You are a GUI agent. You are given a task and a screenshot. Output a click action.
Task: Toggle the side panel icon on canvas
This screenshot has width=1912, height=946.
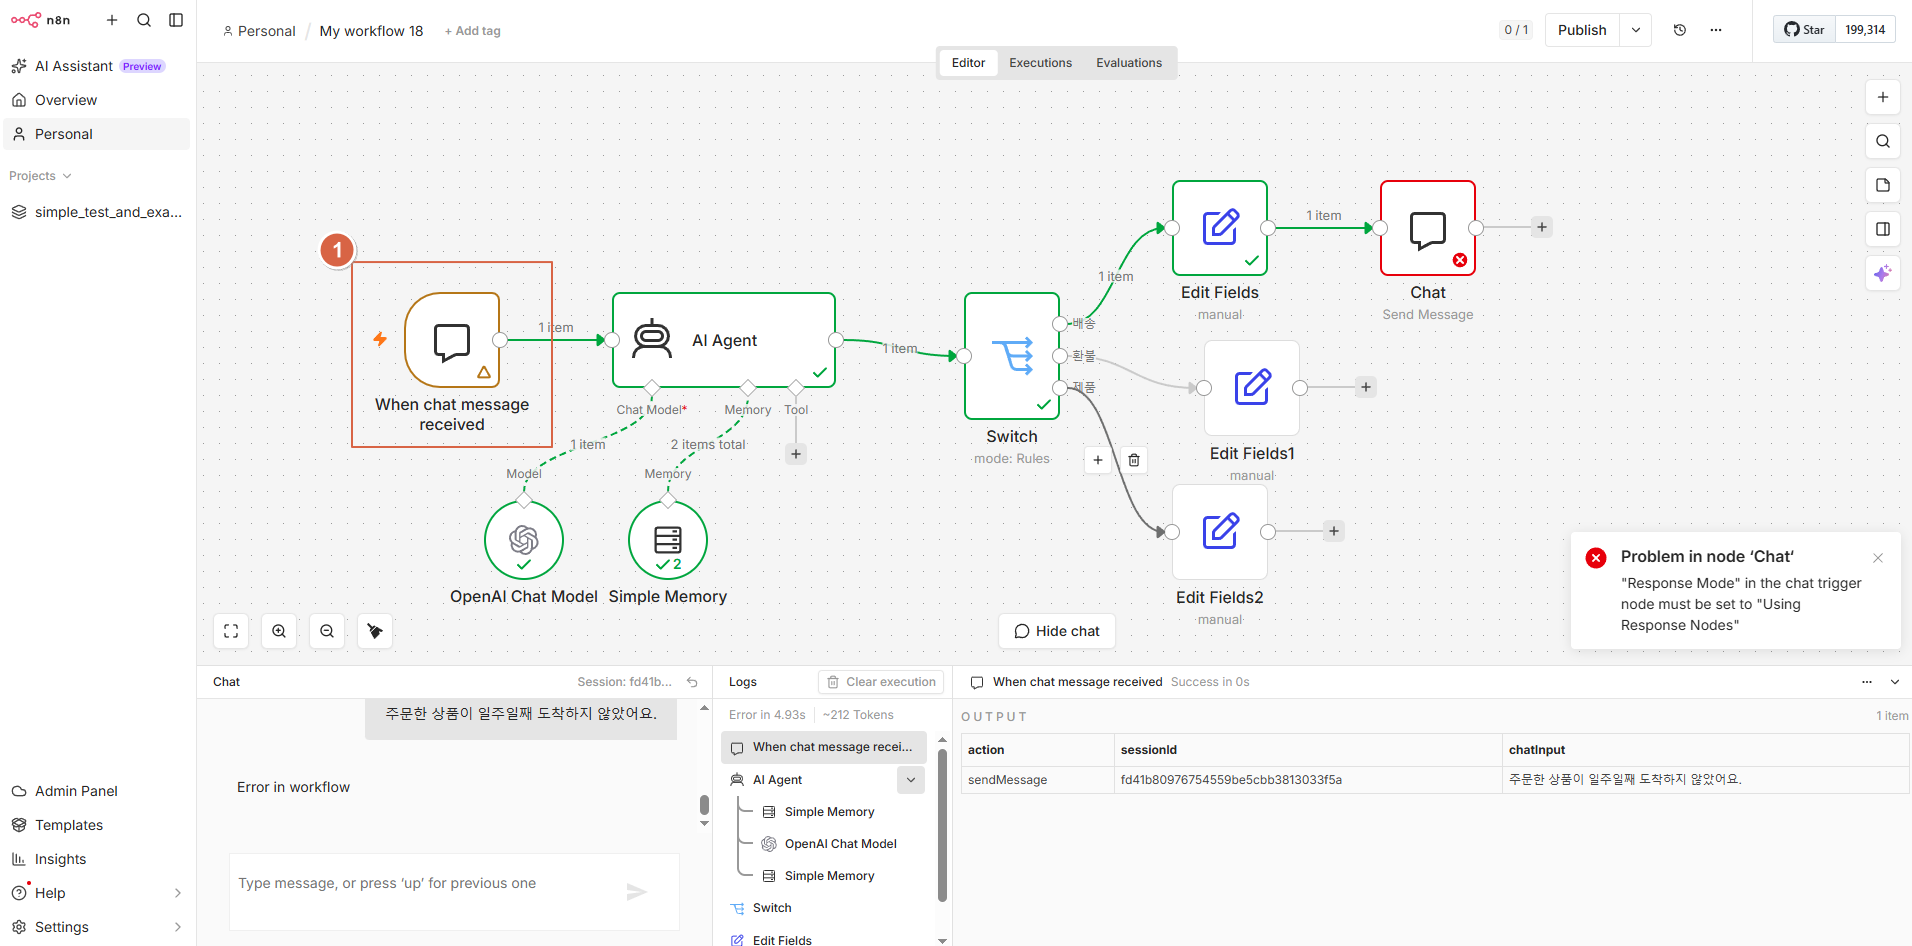[1883, 229]
